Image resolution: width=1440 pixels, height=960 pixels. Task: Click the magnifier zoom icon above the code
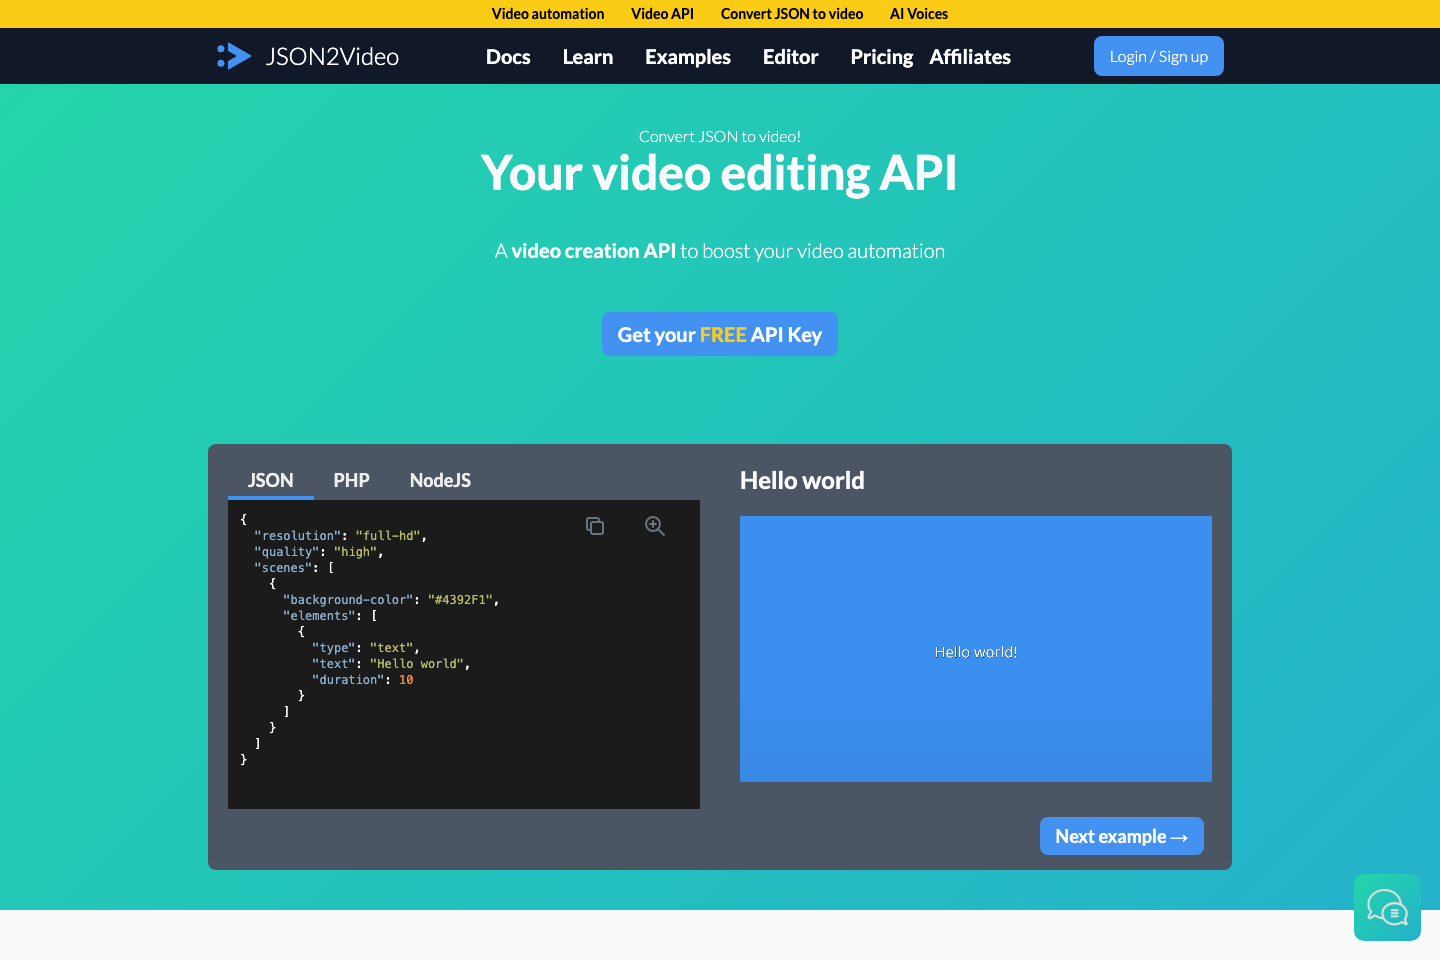655,525
